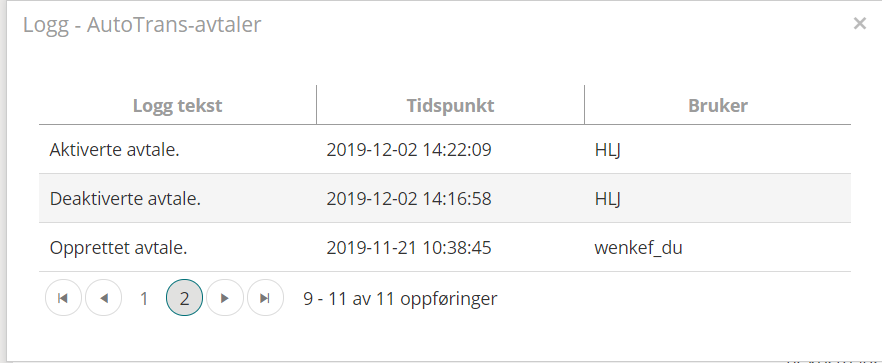The image size is (882, 363).
Task: Click the 9 - 11 av 11 oppføringer label
Action: point(400,298)
